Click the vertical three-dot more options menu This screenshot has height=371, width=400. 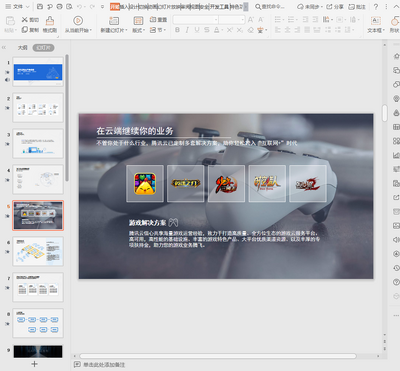click(386, 7)
